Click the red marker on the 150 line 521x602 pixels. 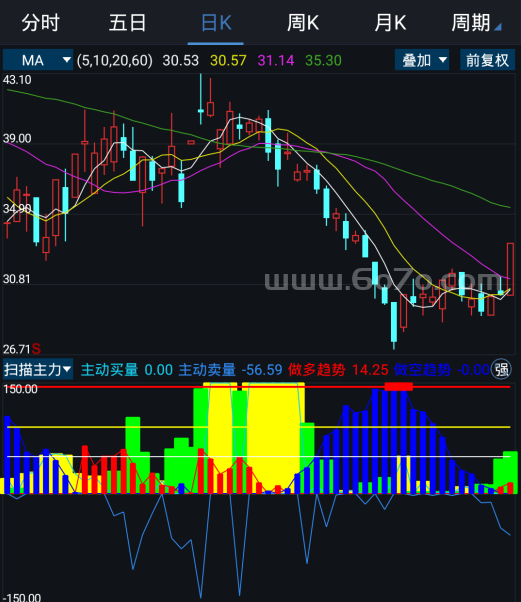pyautogui.click(x=399, y=387)
